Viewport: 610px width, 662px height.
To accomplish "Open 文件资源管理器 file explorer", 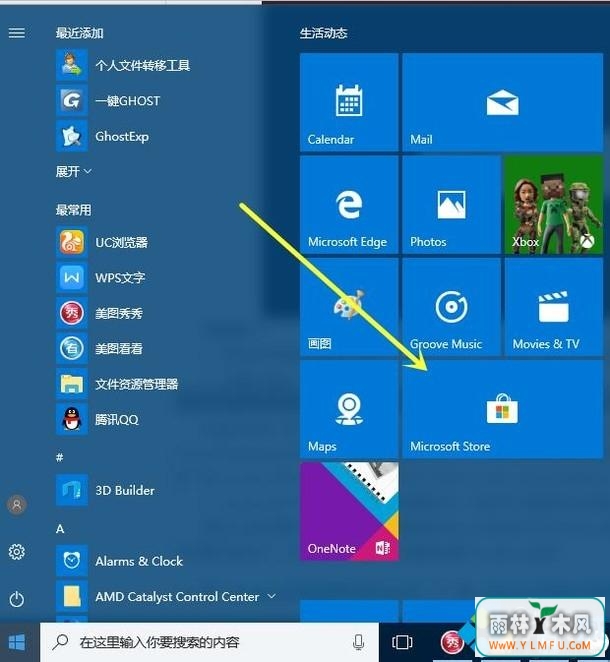I will tap(117, 384).
